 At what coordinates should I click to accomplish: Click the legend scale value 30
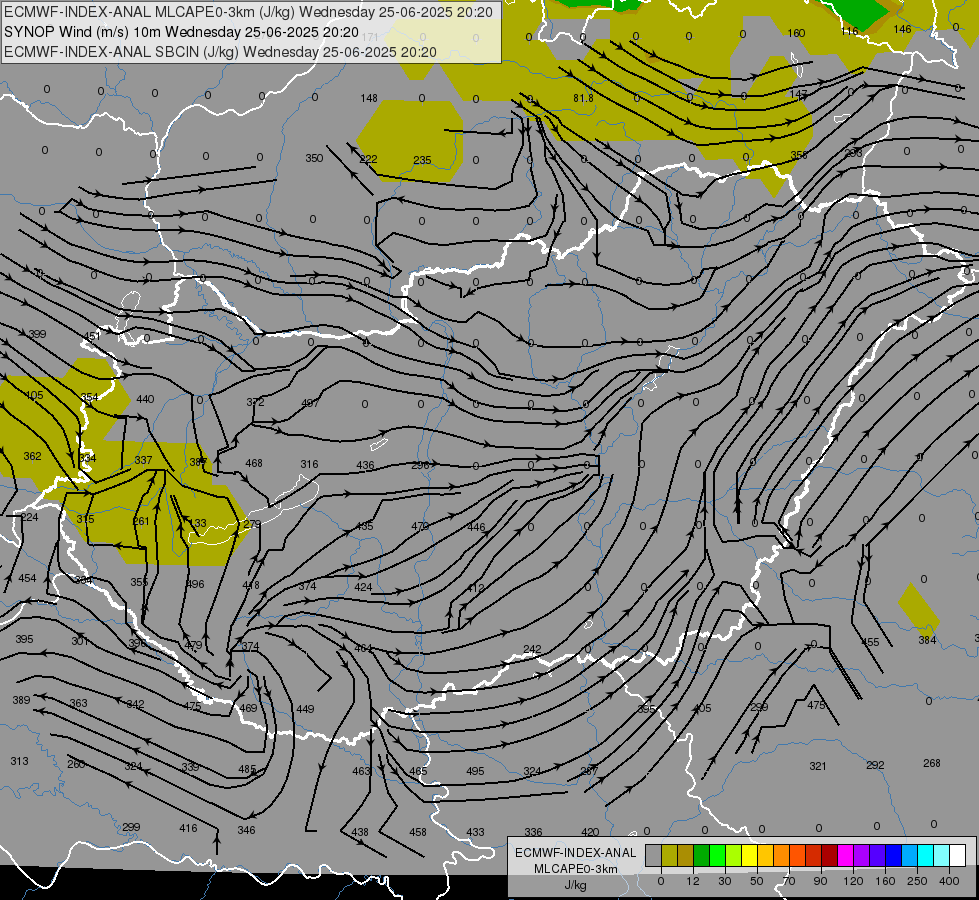click(x=725, y=881)
